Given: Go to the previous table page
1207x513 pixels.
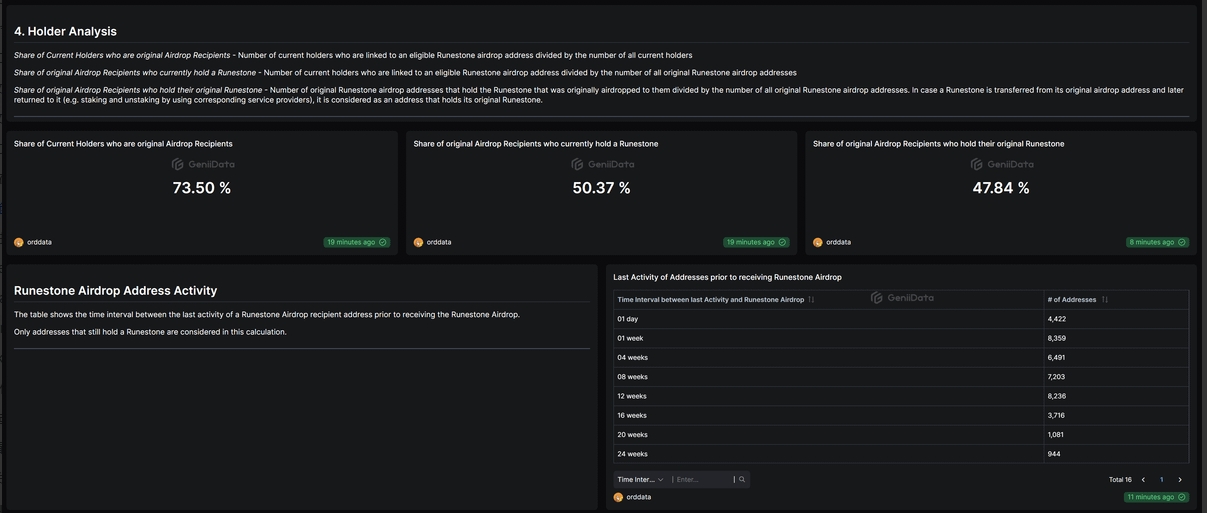Looking at the screenshot, I should click(x=1143, y=480).
